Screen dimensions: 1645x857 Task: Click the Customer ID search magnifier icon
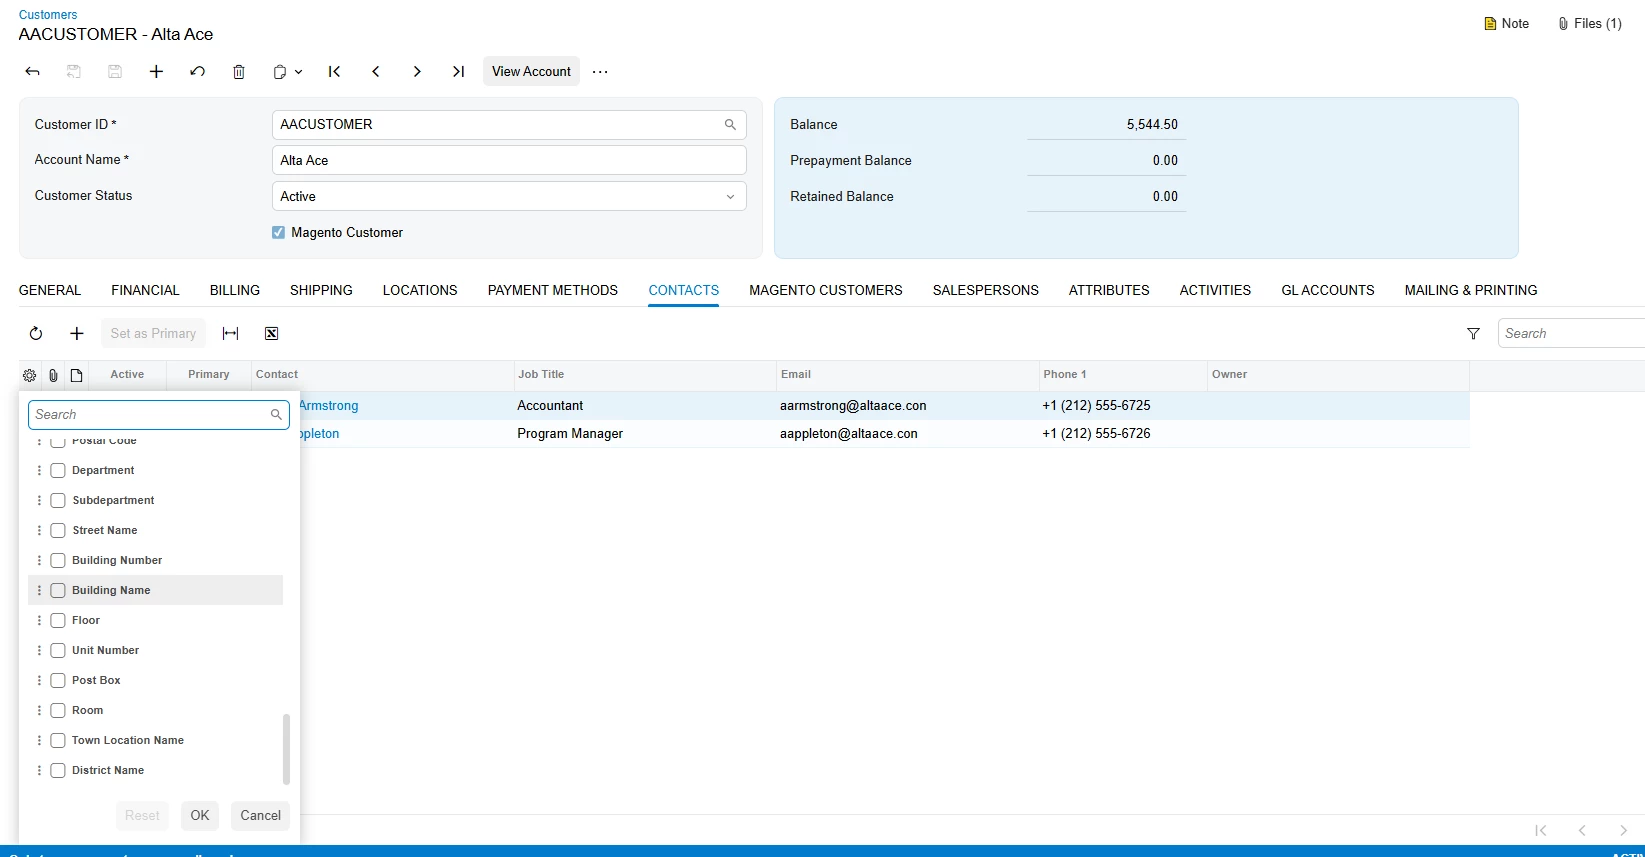click(x=730, y=125)
